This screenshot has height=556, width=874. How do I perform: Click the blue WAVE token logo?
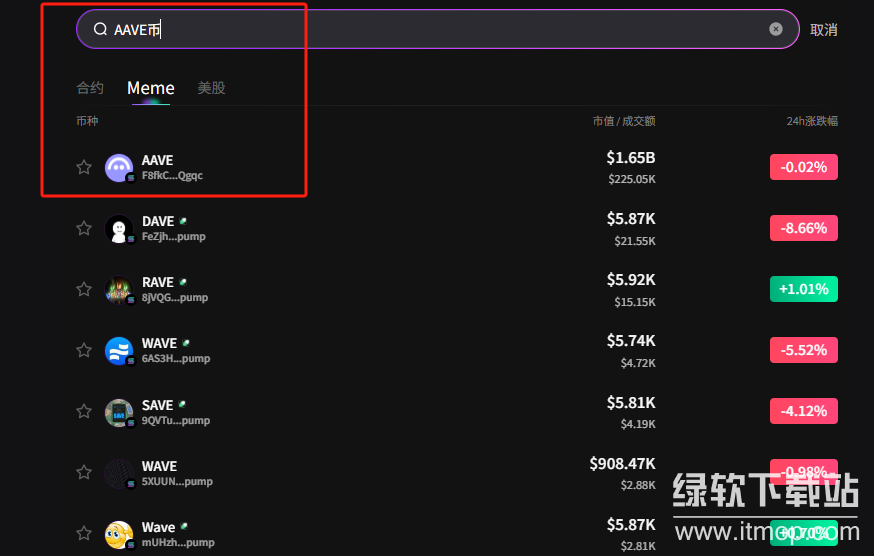[x=119, y=351]
